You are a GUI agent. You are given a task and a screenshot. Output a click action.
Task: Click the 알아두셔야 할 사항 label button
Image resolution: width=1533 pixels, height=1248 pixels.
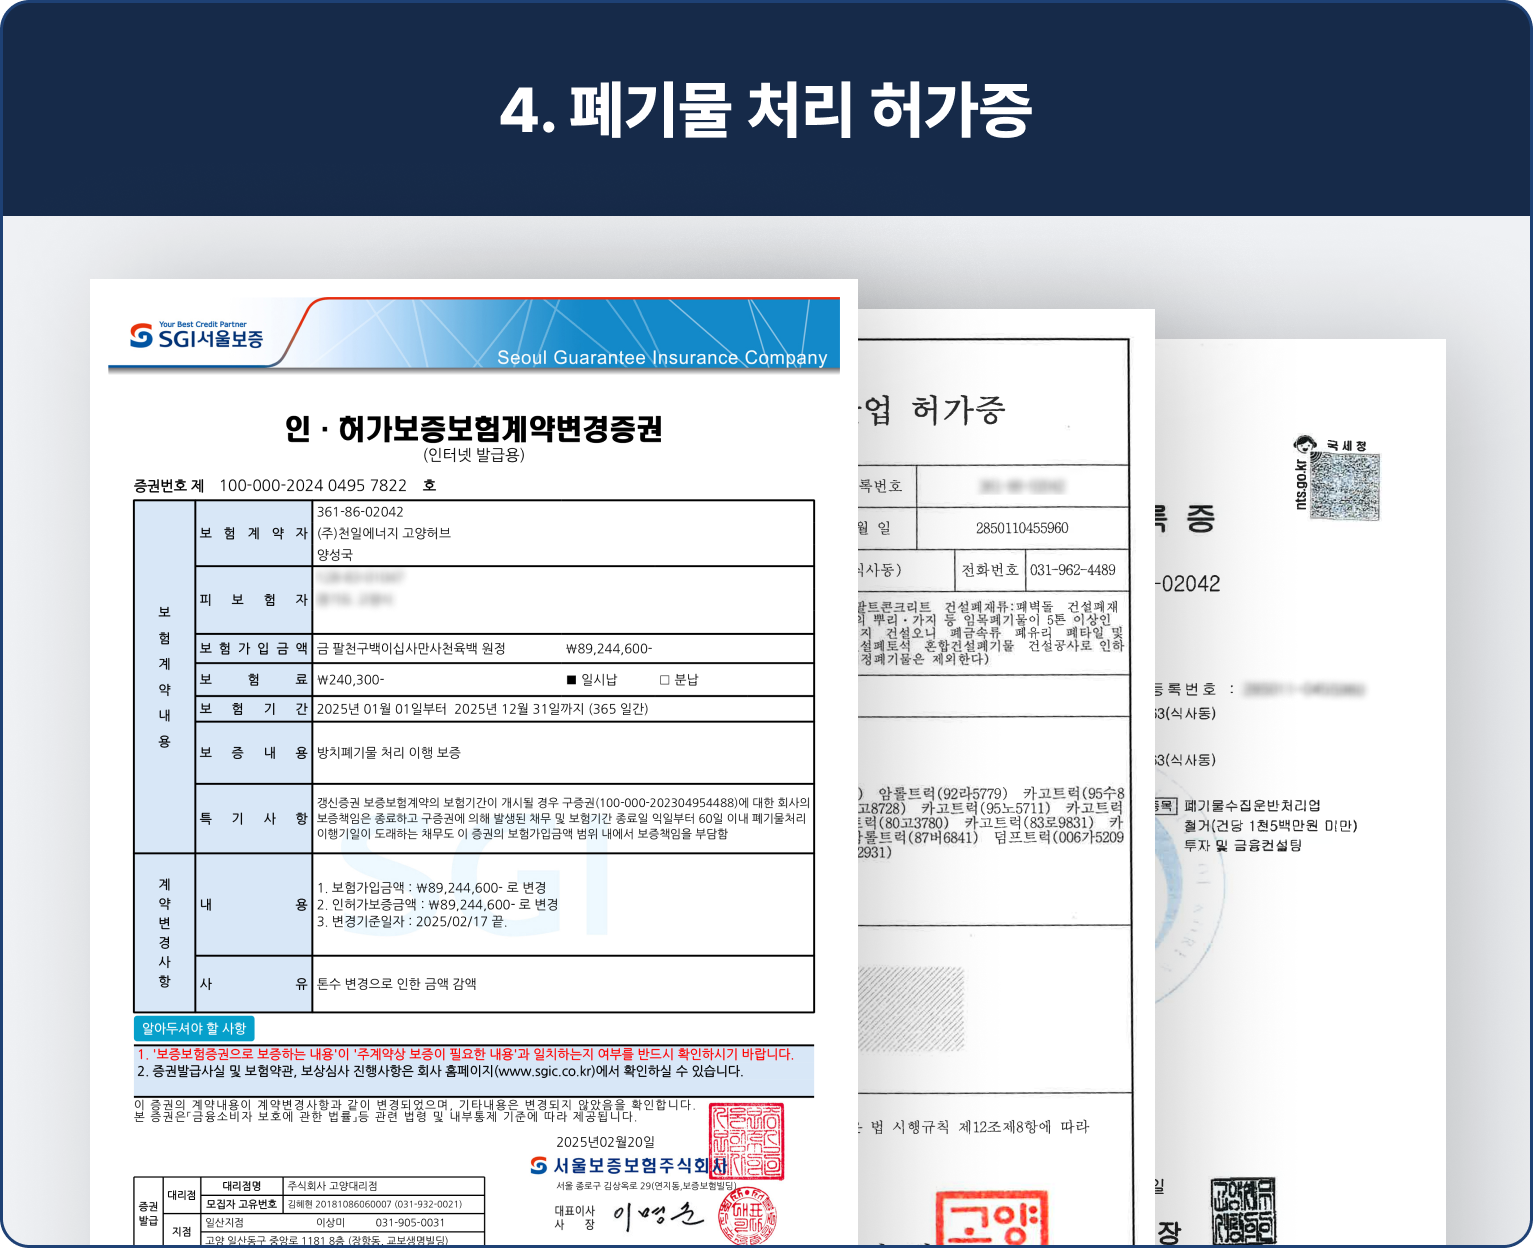194,1028
